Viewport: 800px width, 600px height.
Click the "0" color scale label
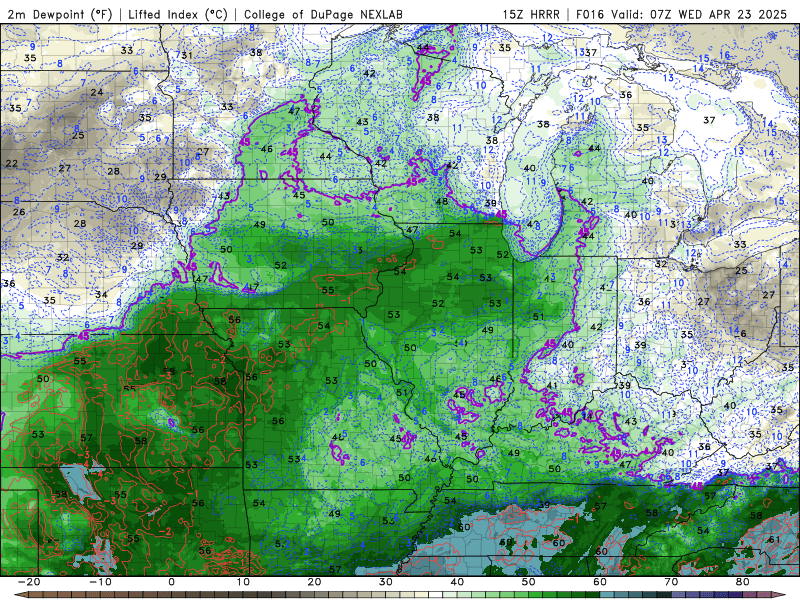171,582
